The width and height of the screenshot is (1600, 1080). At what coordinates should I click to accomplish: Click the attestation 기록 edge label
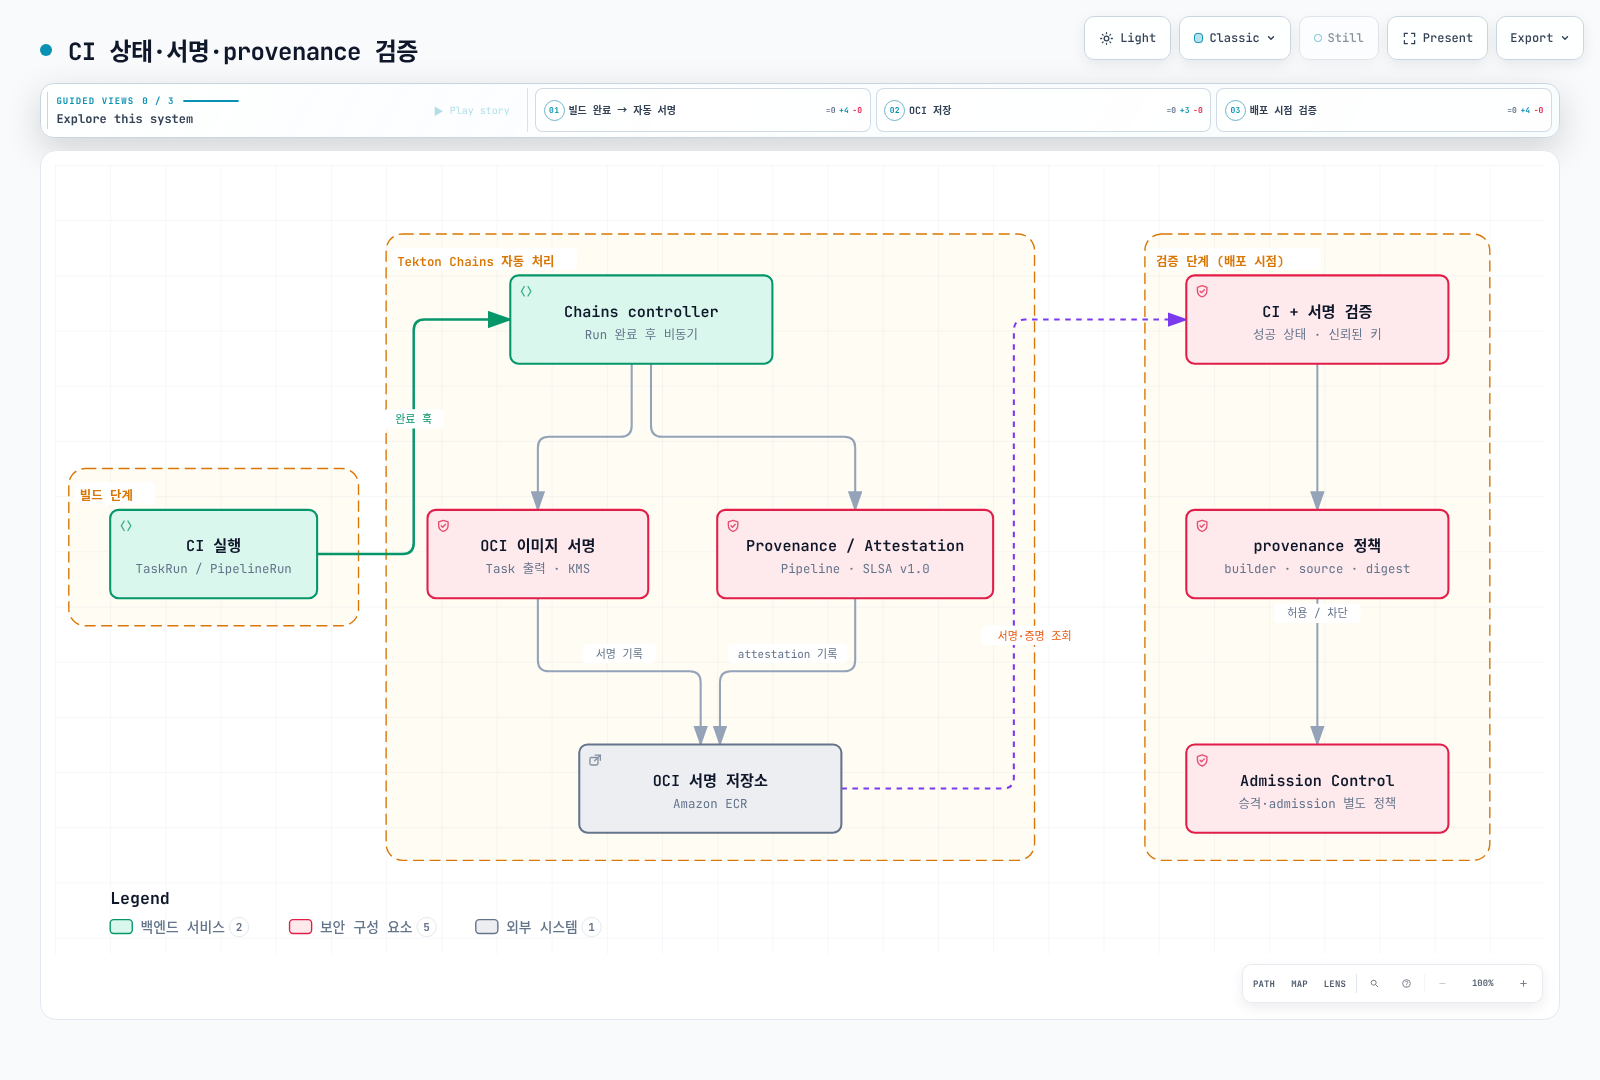[787, 654]
